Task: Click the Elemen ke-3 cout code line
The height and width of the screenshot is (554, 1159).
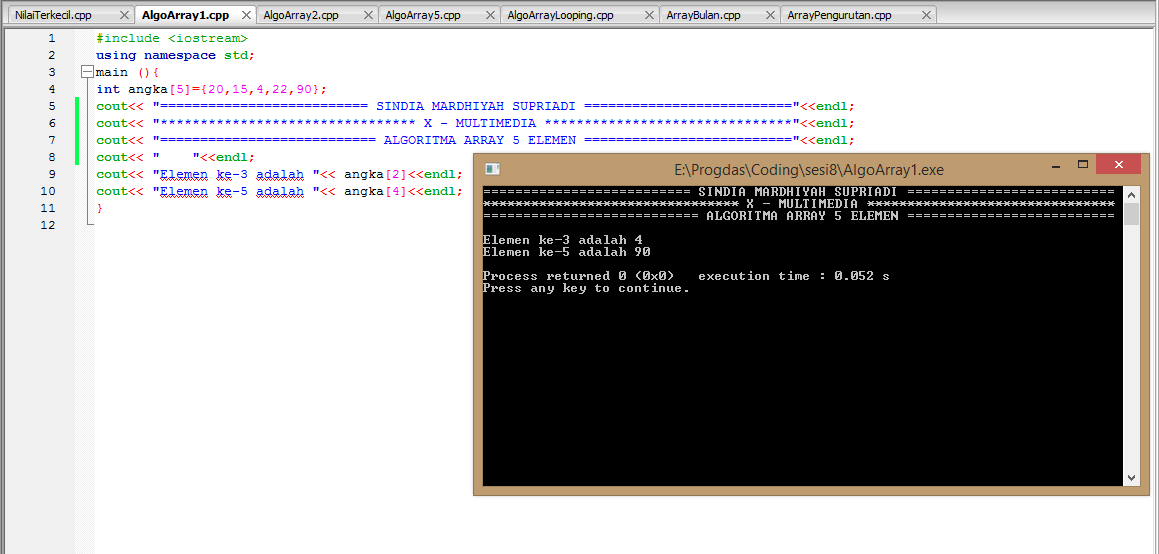Action: tap(279, 174)
